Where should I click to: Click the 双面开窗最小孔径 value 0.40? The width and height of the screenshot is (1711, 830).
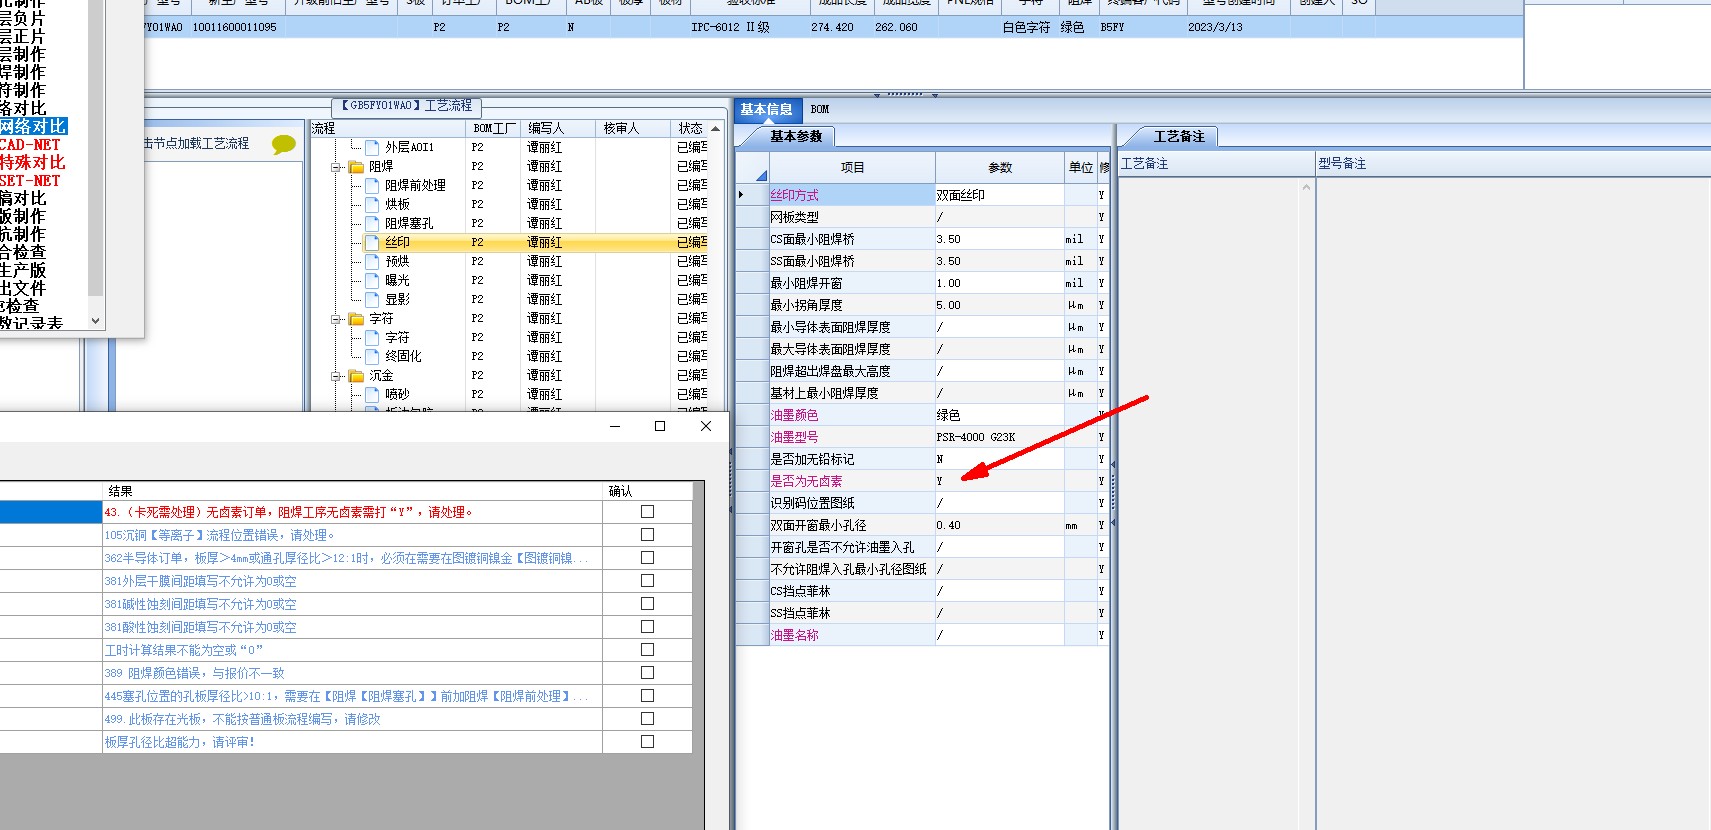tap(999, 525)
